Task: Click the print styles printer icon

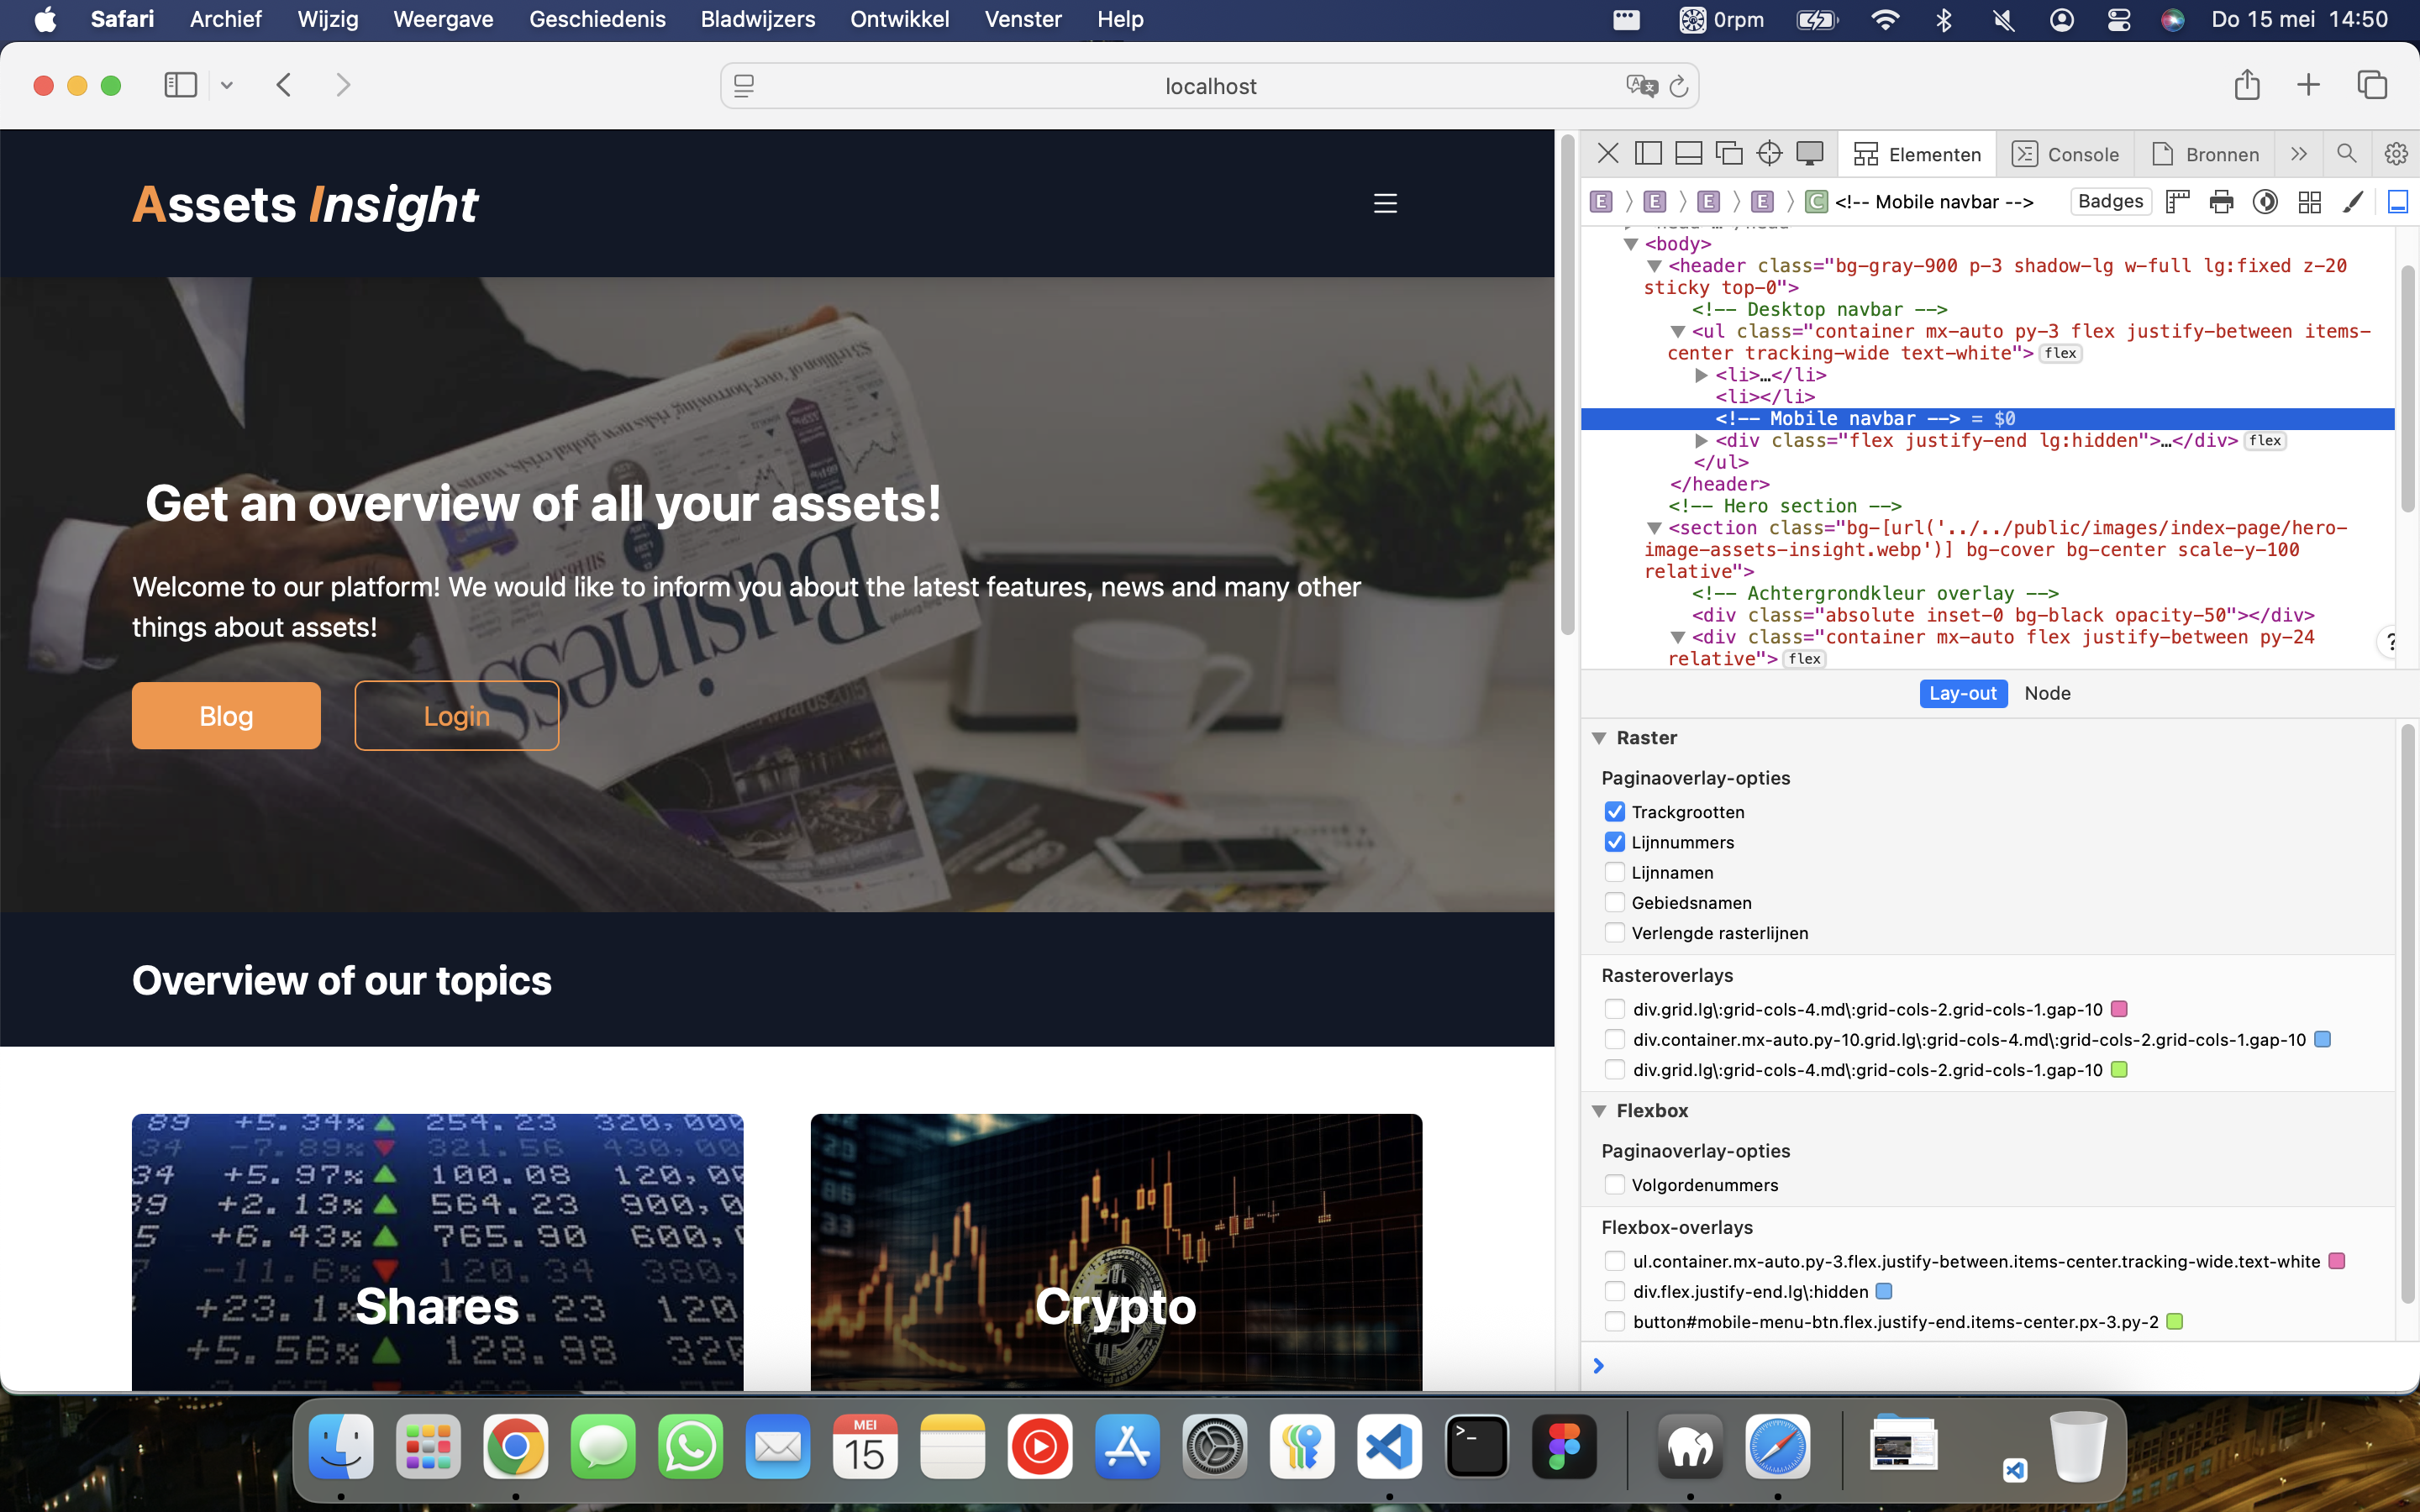Action: pyautogui.click(x=2221, y=202)
